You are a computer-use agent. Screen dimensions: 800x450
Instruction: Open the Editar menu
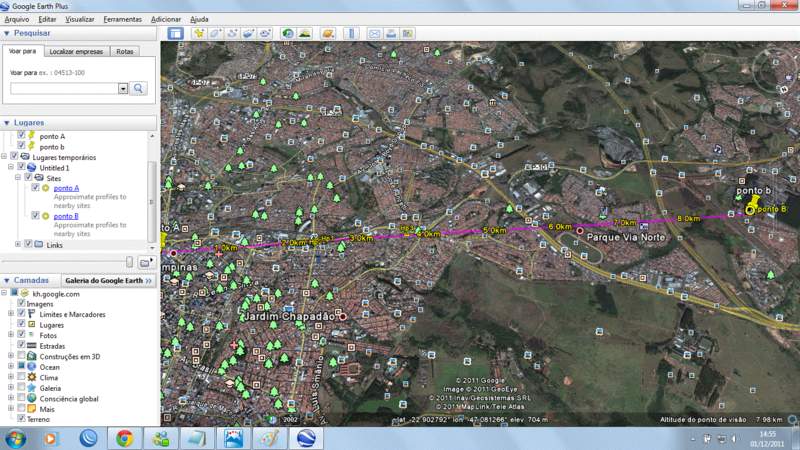coord(47,19)
